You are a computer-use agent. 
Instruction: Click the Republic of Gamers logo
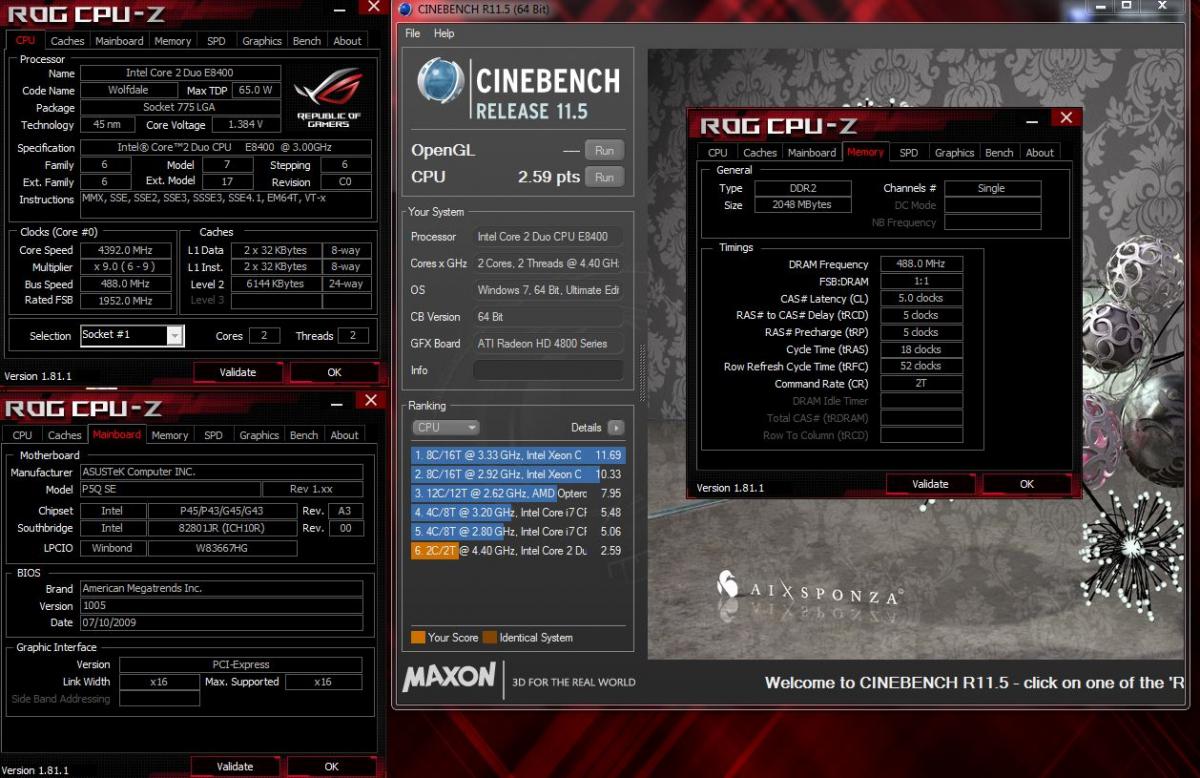[x=329, y=98]
